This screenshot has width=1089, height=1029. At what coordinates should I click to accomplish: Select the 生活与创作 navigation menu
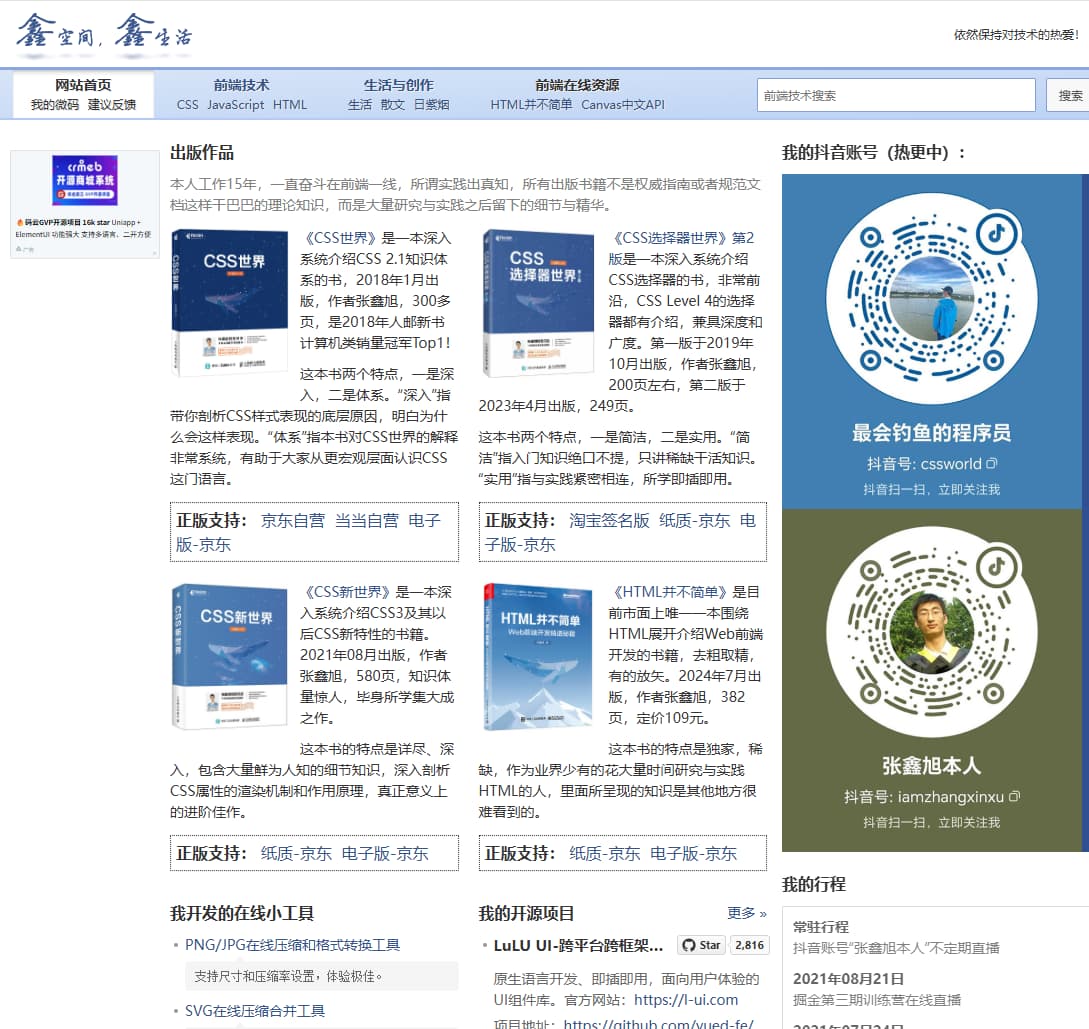[398, 85]
